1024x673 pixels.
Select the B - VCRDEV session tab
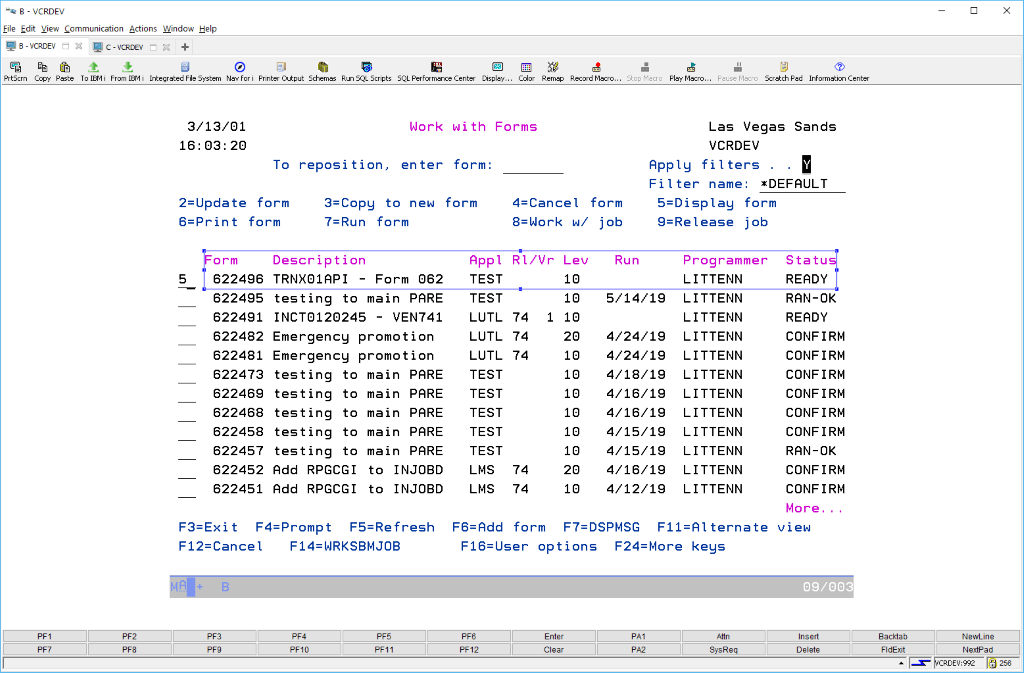pyautogui.click(x=37, y=46)
